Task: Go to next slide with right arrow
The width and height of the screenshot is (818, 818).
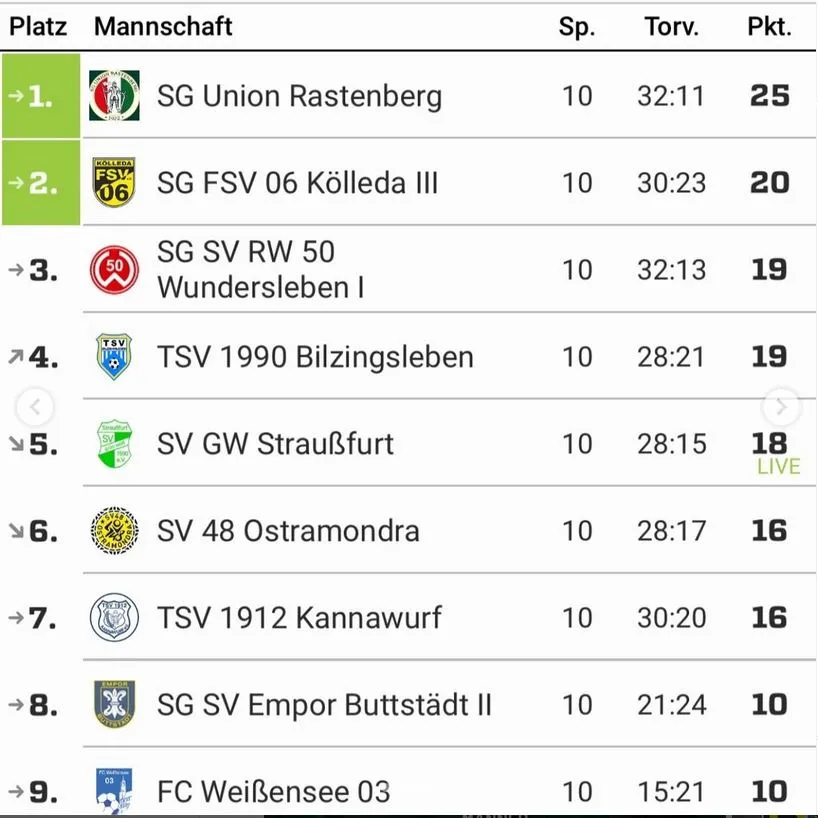Action: click(x=781, y=407)
